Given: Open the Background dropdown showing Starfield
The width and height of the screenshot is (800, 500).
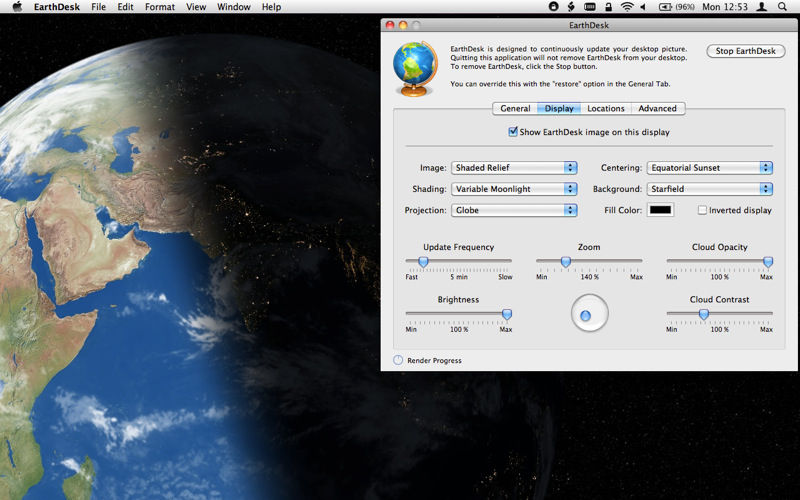Looking at the screenshot, I should (710, 189).
